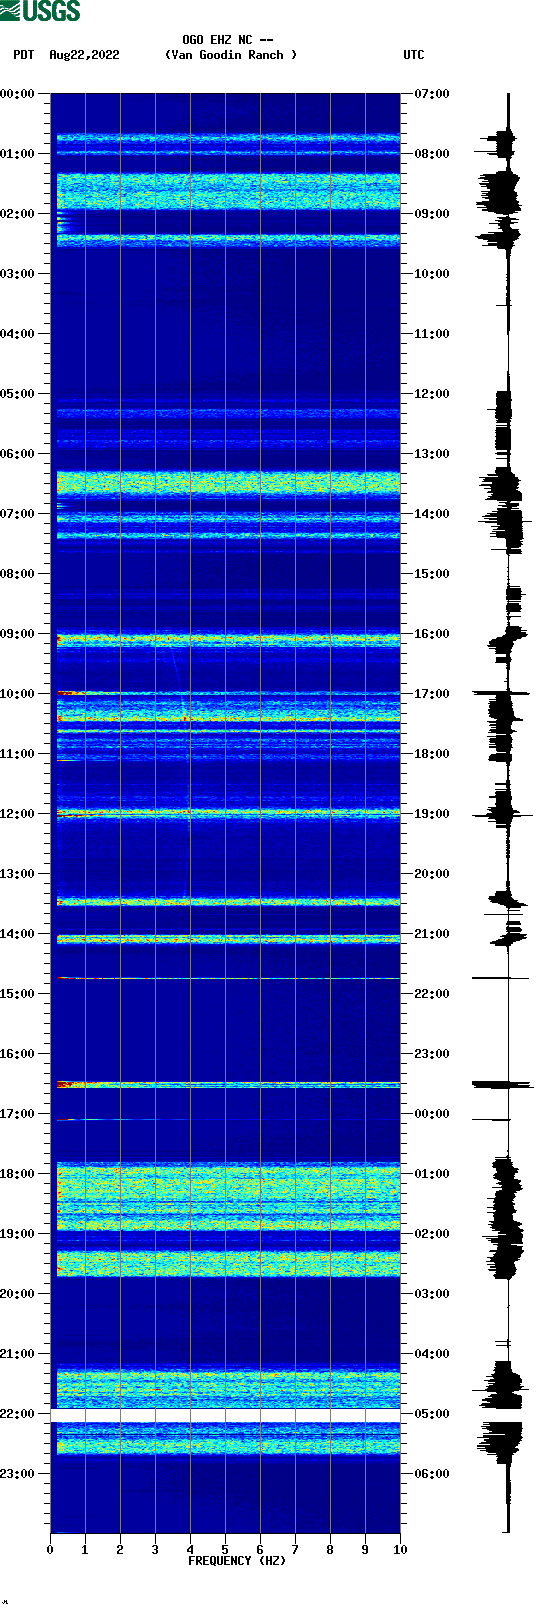Click the station title 'OGO EHZ NC --'
The image size is (552, 1613).
(x=228, y=40)
